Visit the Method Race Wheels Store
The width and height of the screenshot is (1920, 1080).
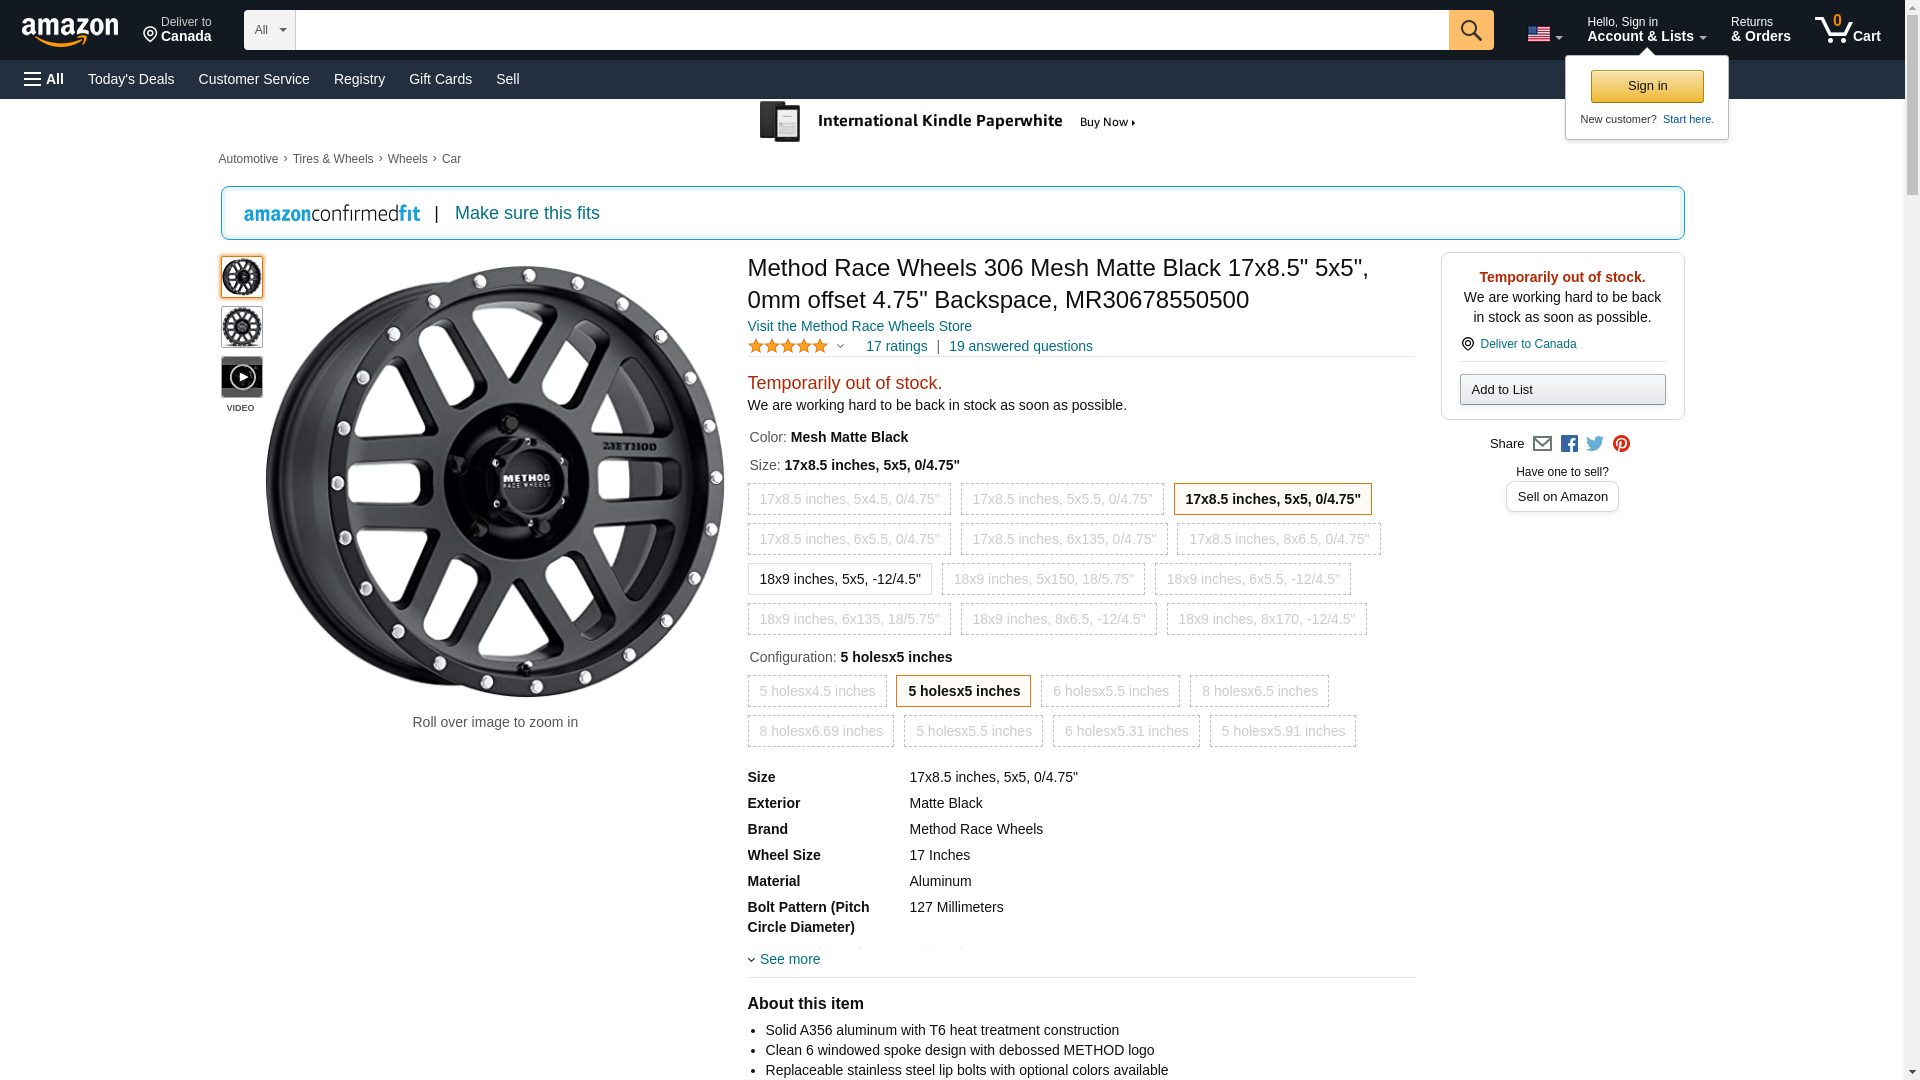click(x=859, y=326)
